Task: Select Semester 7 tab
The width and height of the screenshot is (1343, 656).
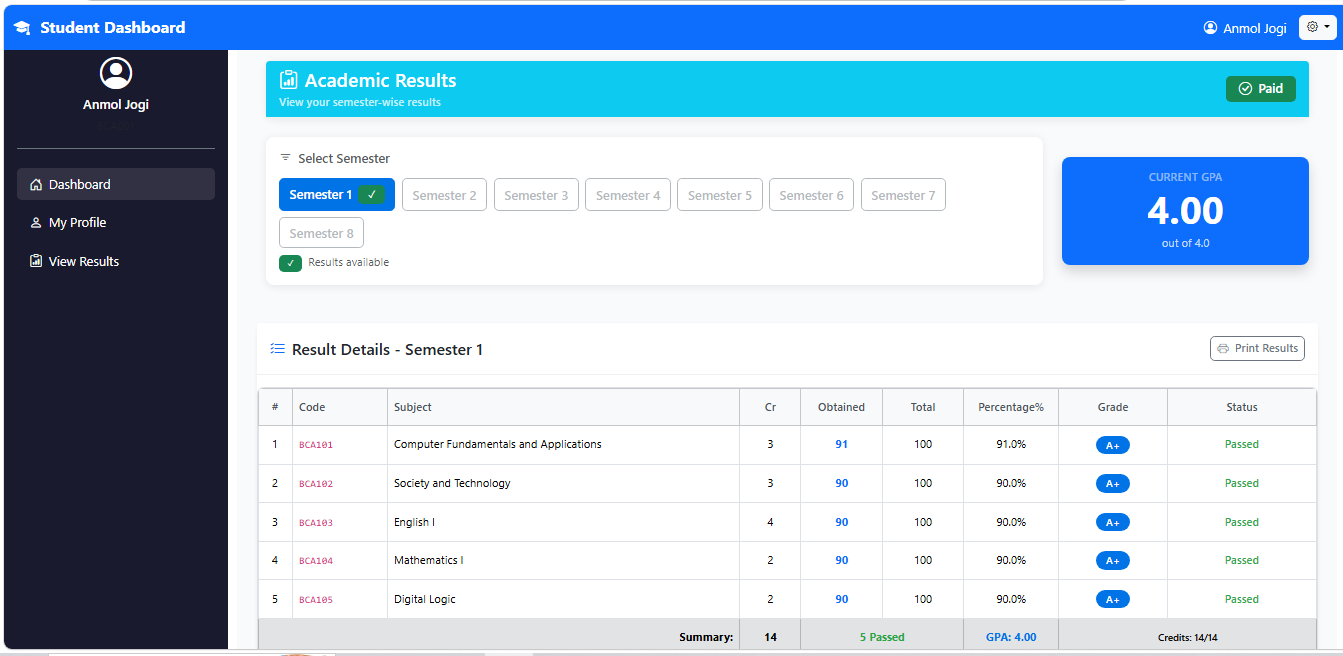Action: tap(903, 195)
